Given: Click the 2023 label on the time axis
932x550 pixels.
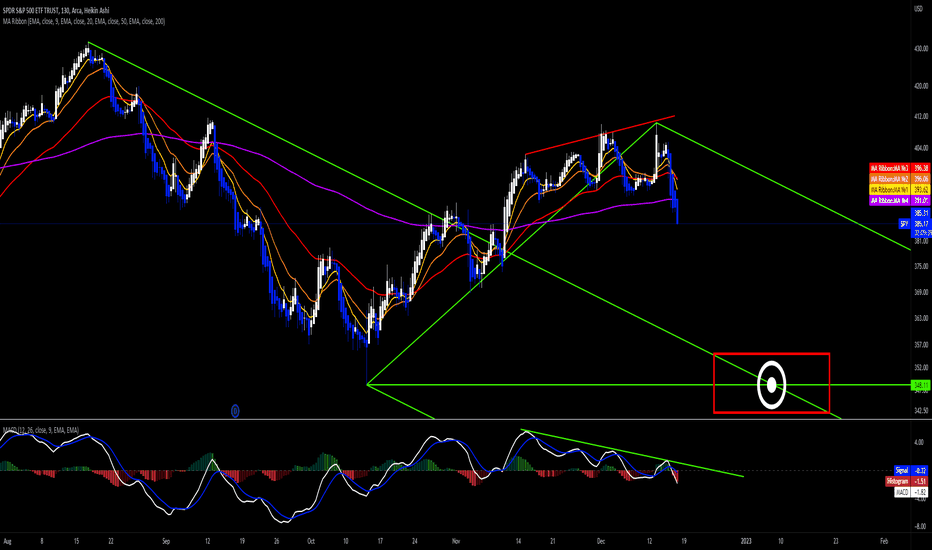Looking at the screenshot, I should coord(746,542).
